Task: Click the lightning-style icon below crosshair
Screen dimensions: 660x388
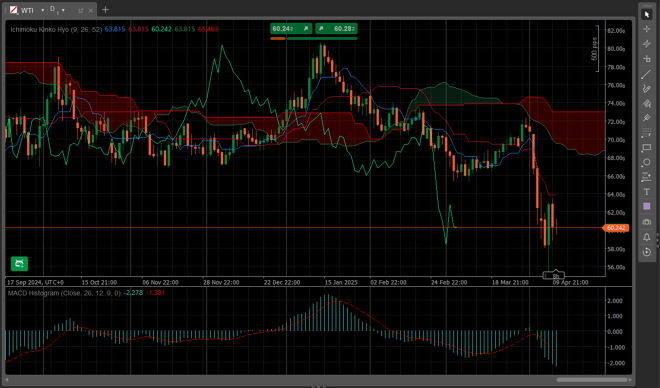Action: click(x=647, y=44)
